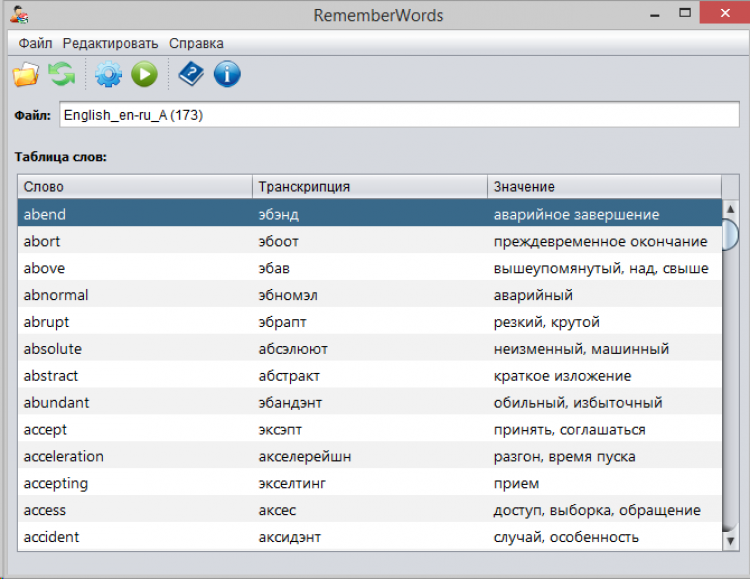Open a word file with the folder icon
The height and width of the screenshot is (579, 750).
click(25, 74)
